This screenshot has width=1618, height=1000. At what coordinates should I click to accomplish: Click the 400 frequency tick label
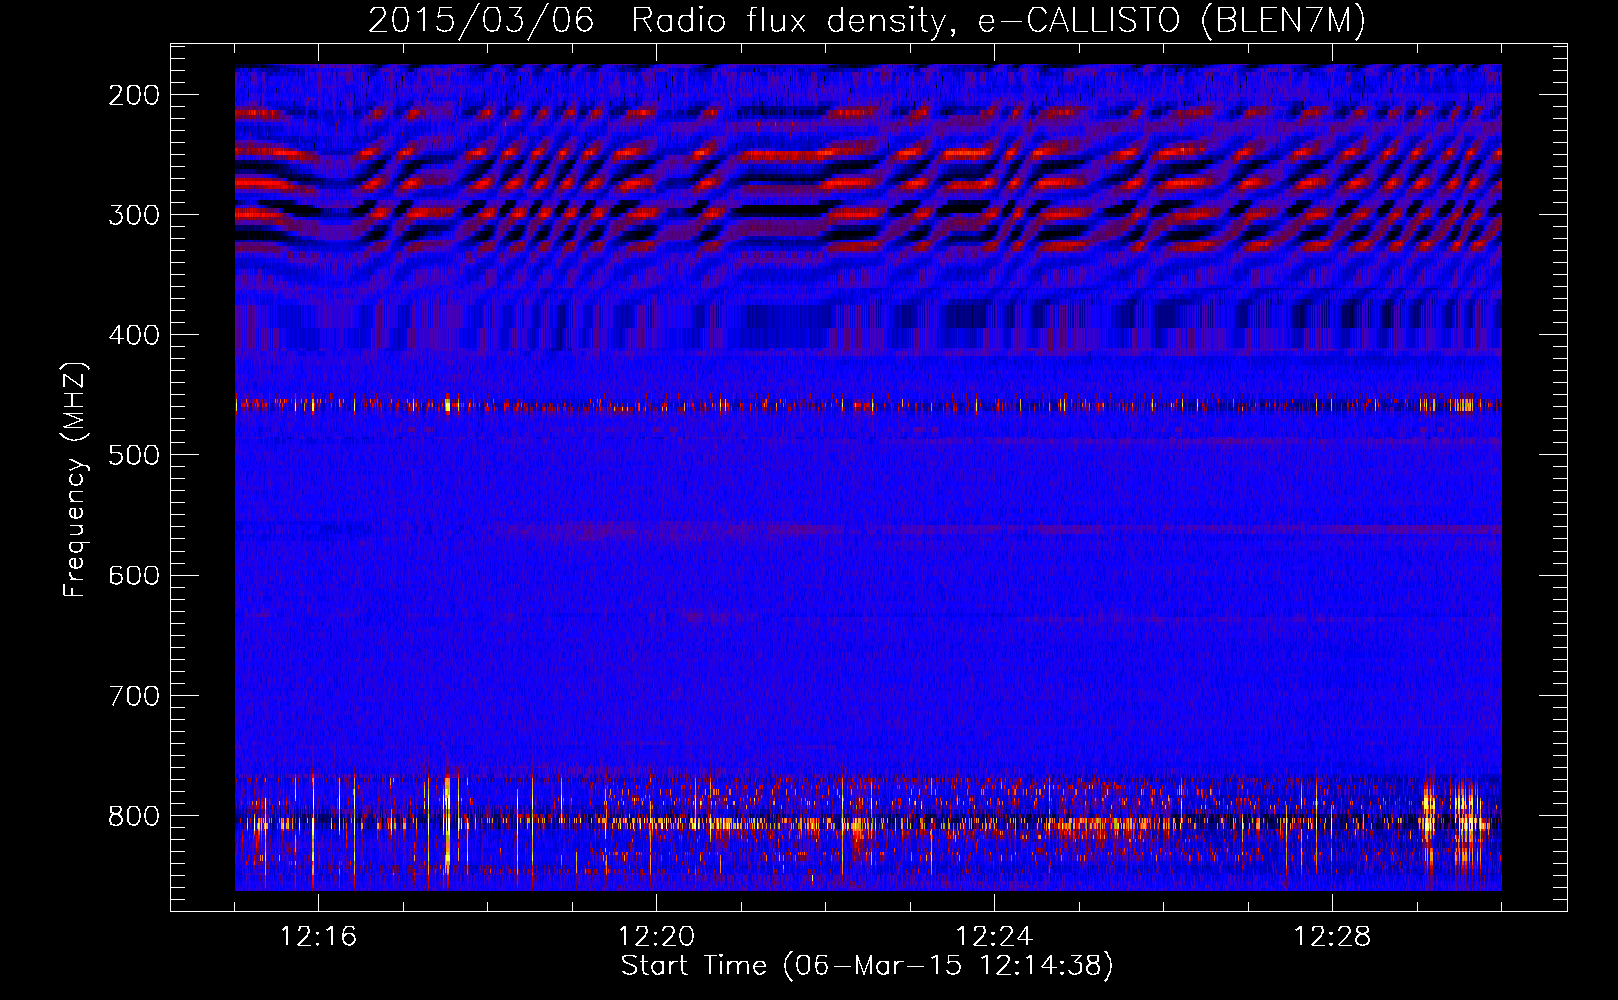(134, 335)
